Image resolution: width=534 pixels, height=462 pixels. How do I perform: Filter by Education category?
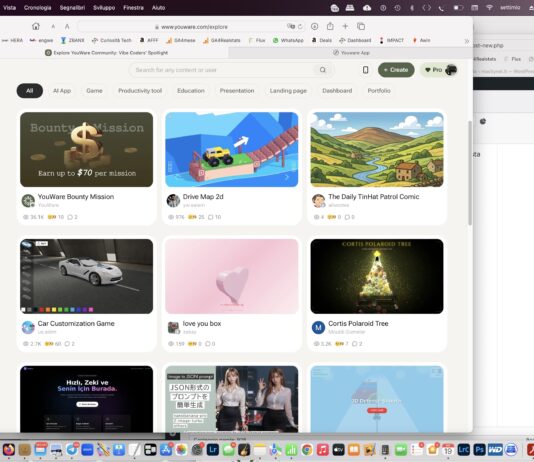(191, 91)
